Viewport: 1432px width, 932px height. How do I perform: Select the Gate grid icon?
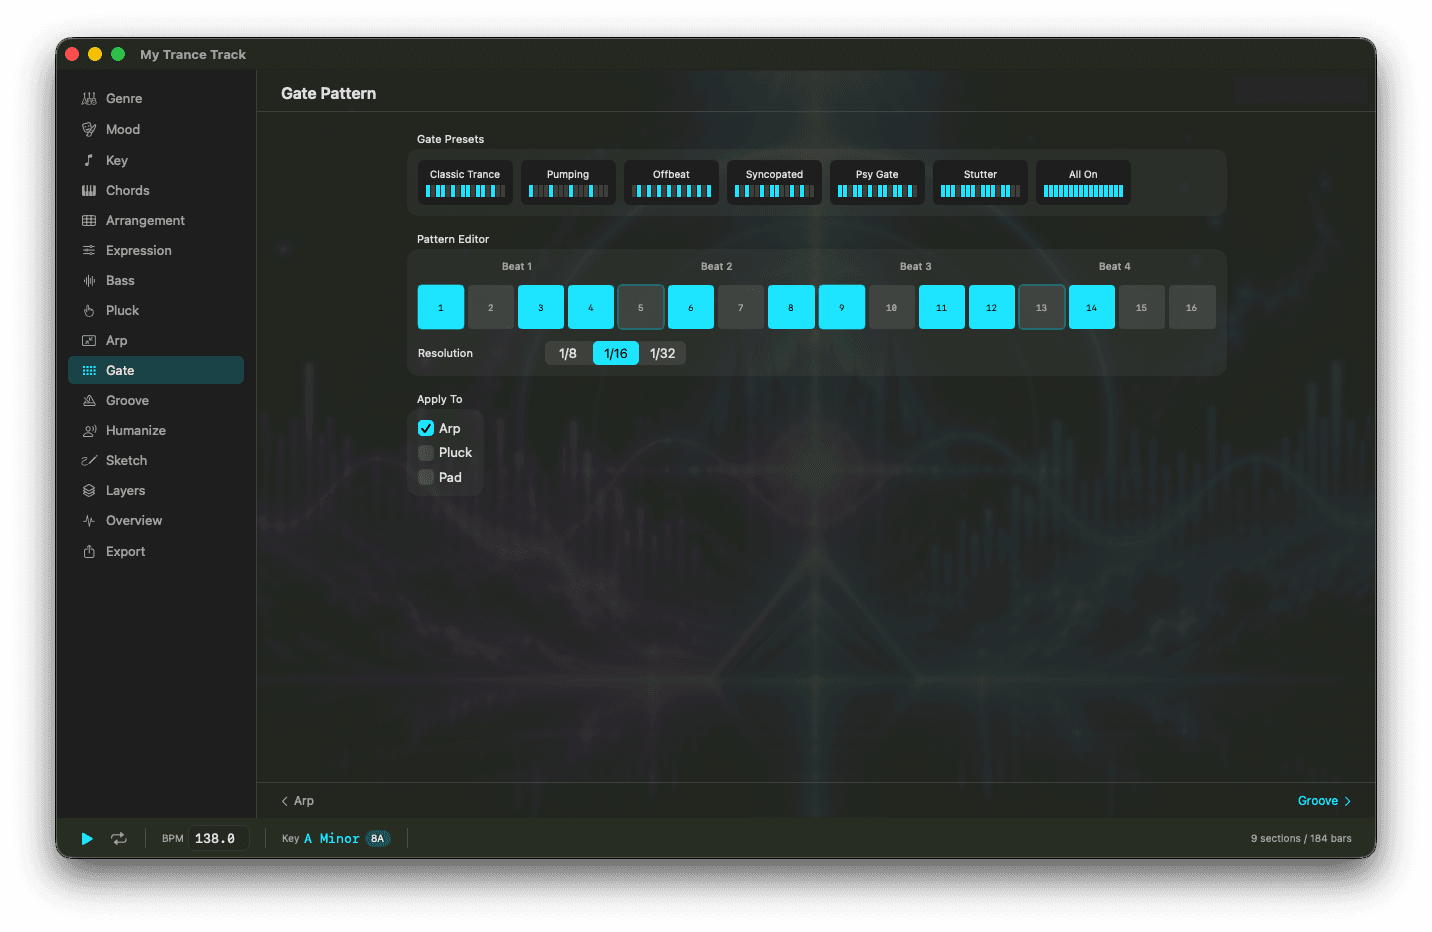tap(89, 371)
